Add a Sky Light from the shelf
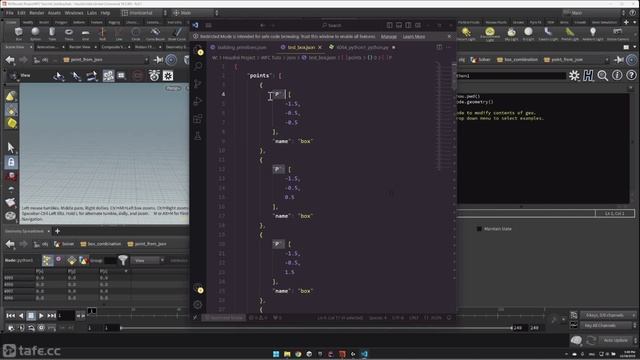 [511, 33]
